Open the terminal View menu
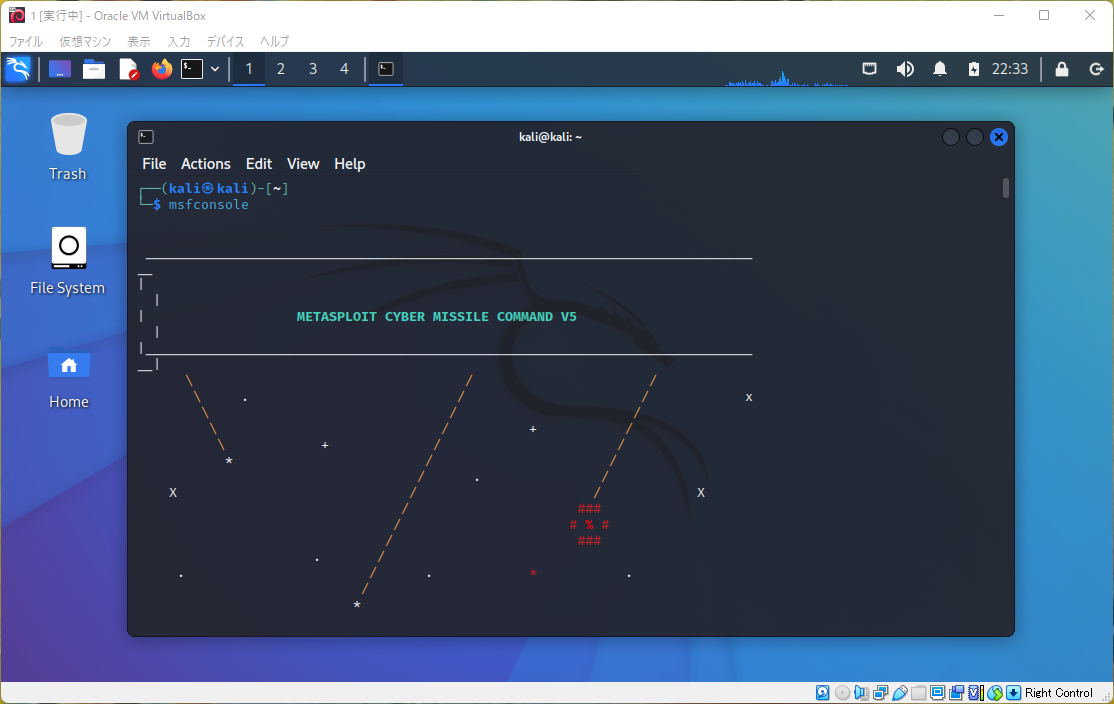This screenshot has height=704, width=1114. [303, 163]
